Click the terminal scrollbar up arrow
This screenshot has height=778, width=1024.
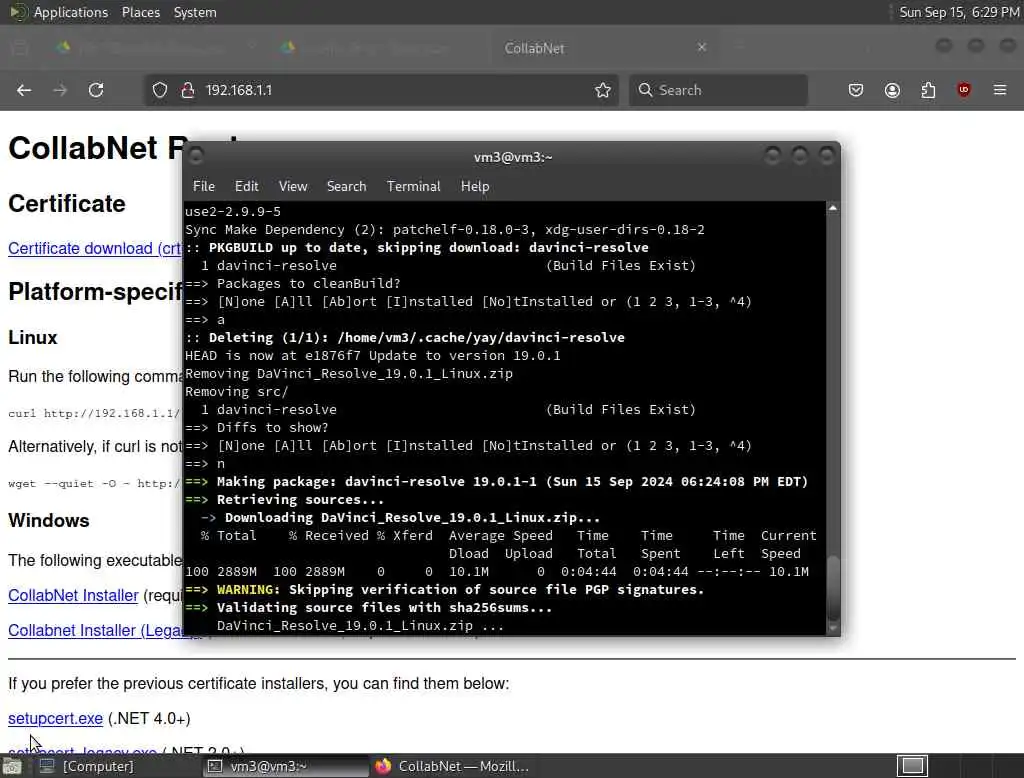pos(833,208)
